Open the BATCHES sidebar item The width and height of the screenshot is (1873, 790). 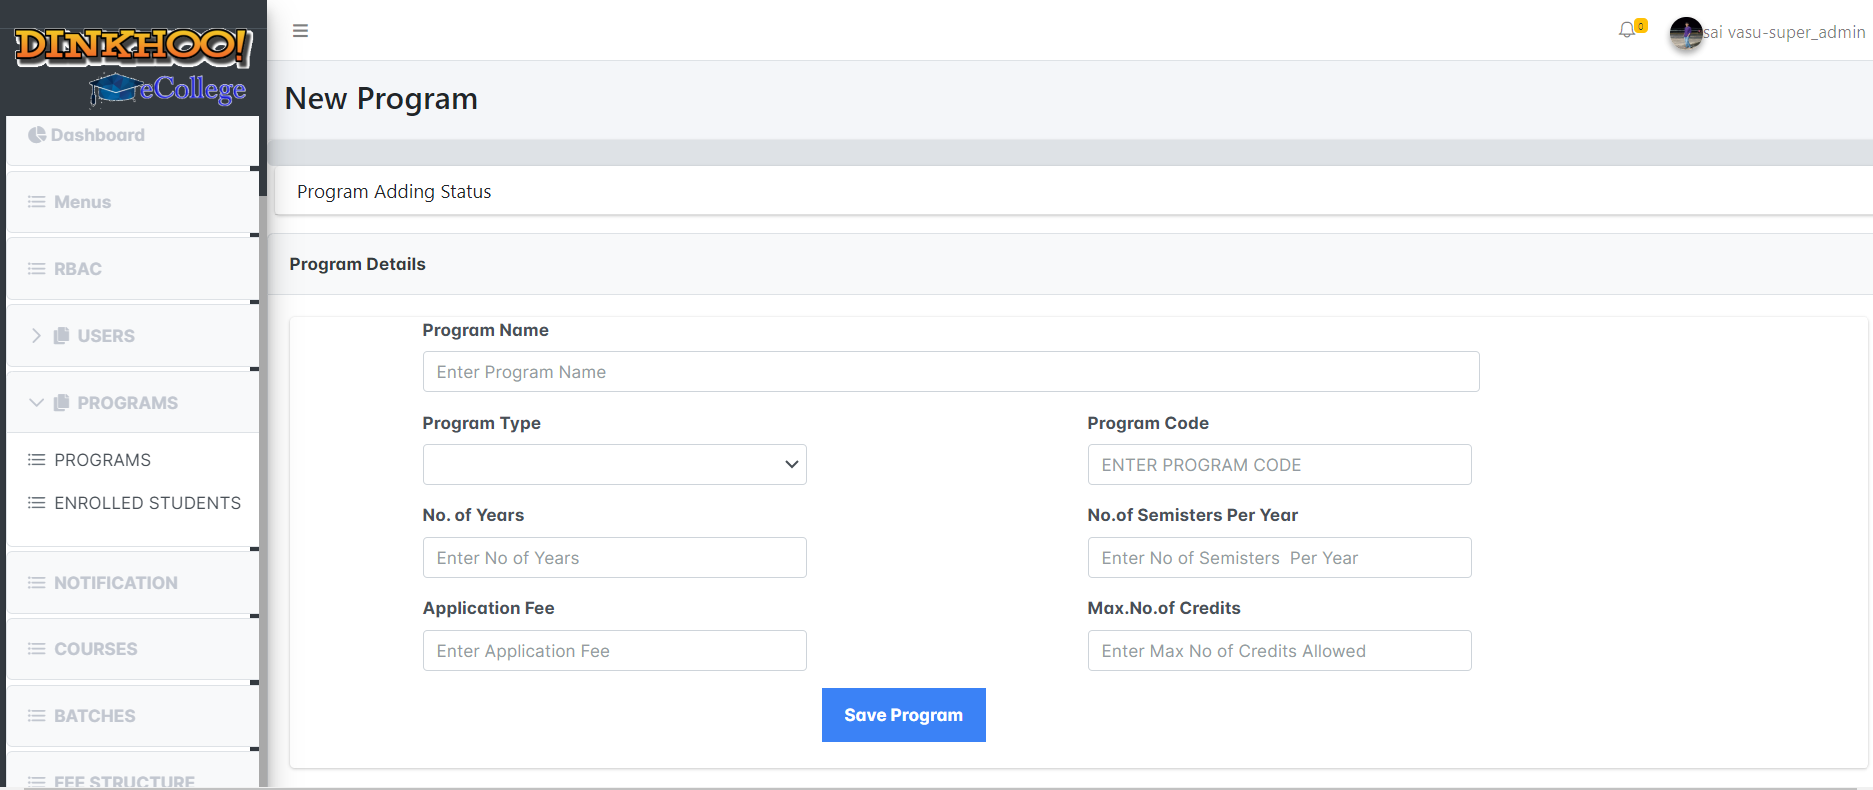pyautogui.click(x=132, y=716)
